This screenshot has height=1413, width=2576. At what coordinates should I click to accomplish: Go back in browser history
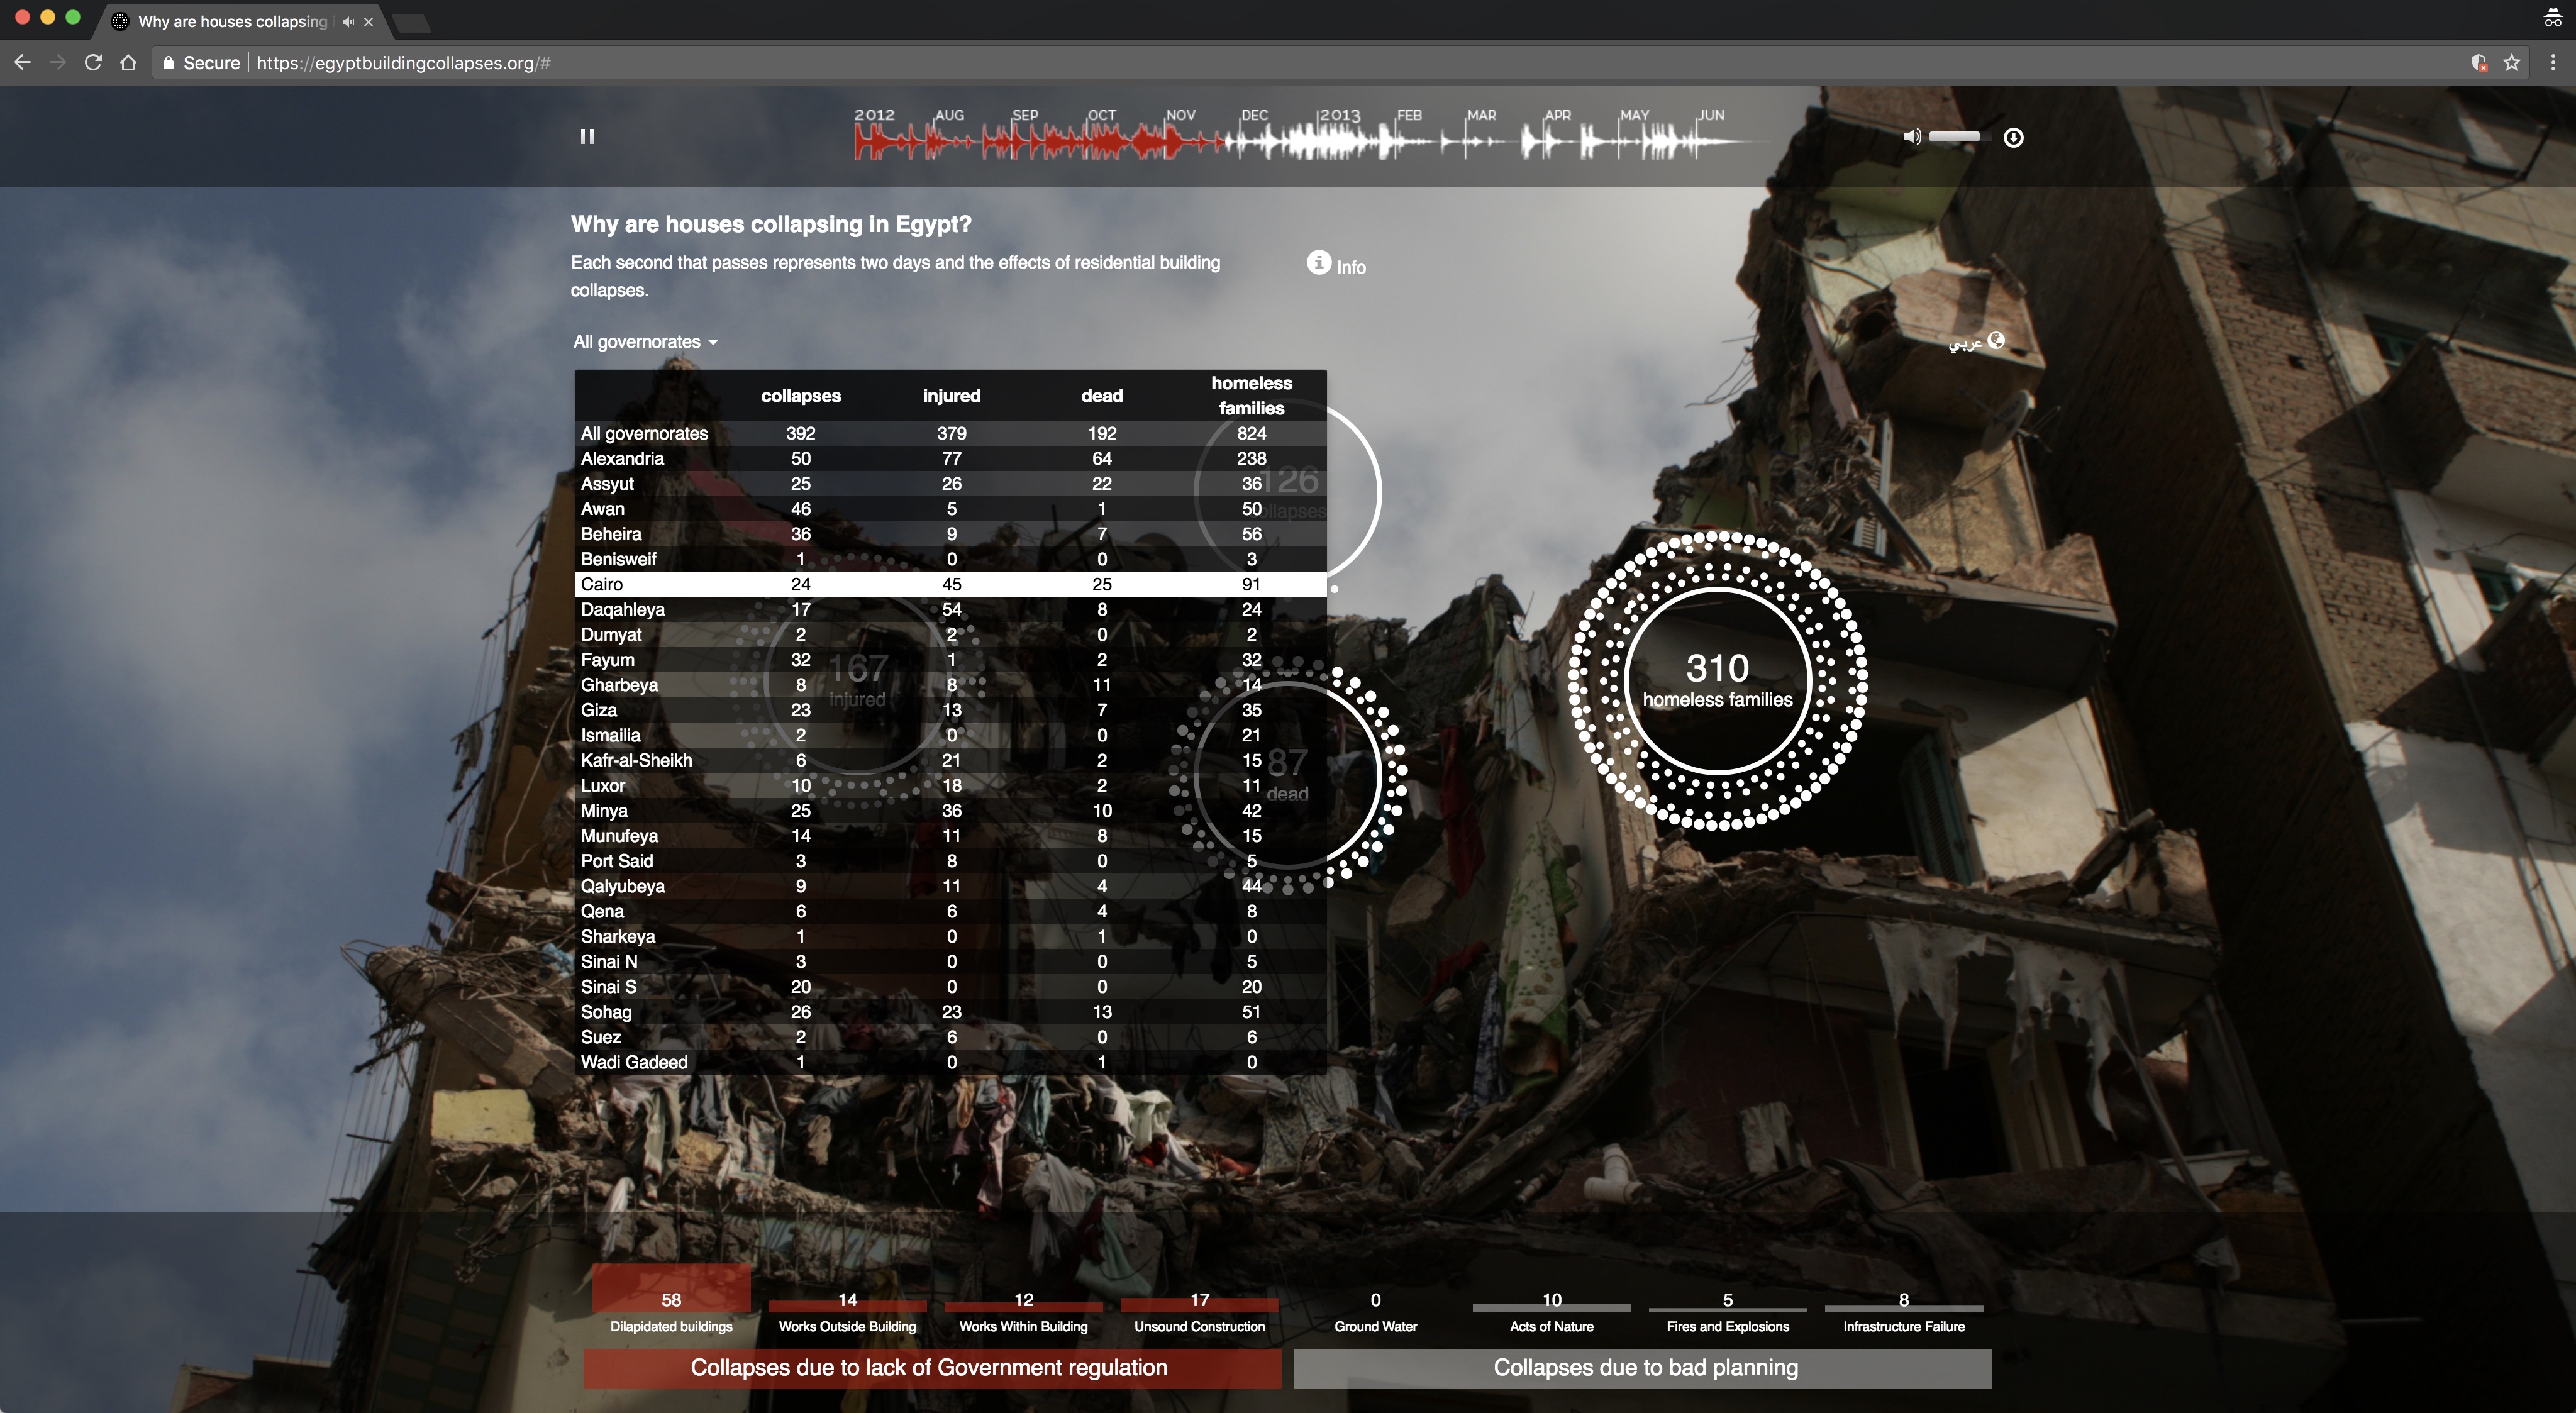point(23,62)
